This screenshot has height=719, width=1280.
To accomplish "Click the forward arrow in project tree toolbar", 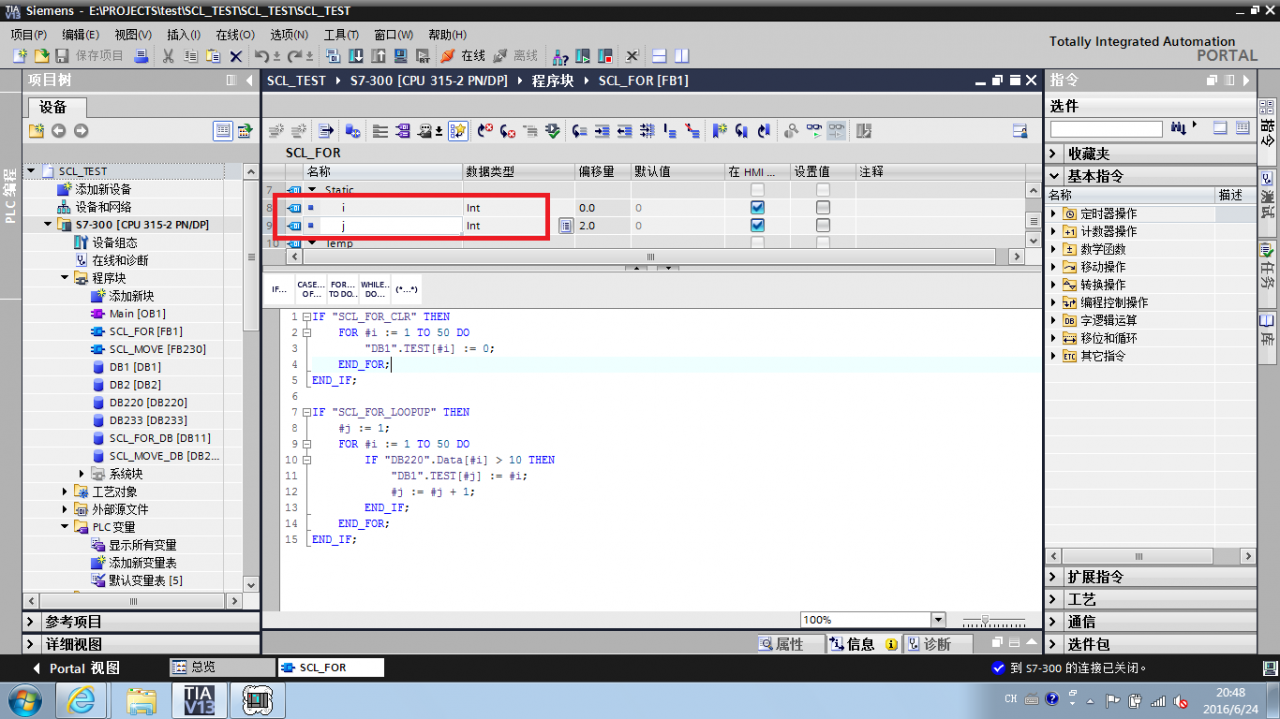I will point(81,131).
